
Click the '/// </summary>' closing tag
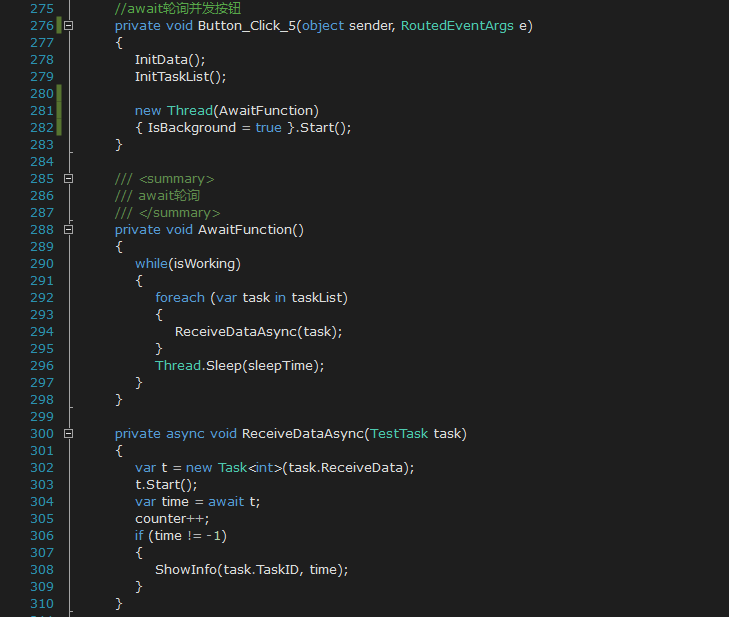(x=167, y=213)
